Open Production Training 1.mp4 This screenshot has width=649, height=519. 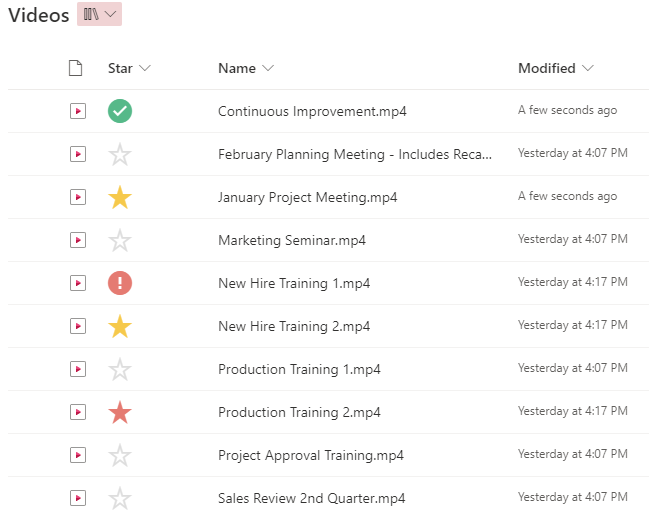tap(299, 370)
